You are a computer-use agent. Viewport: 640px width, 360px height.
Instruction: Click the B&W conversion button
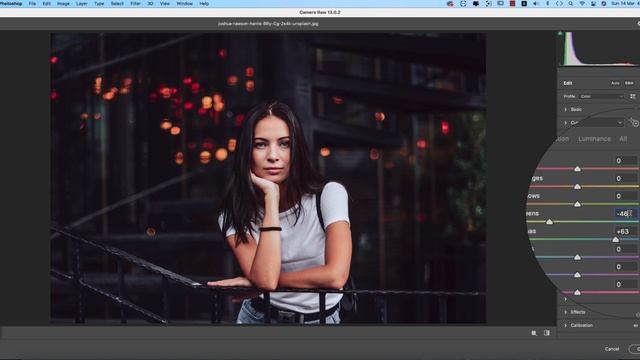click(629, 83)
